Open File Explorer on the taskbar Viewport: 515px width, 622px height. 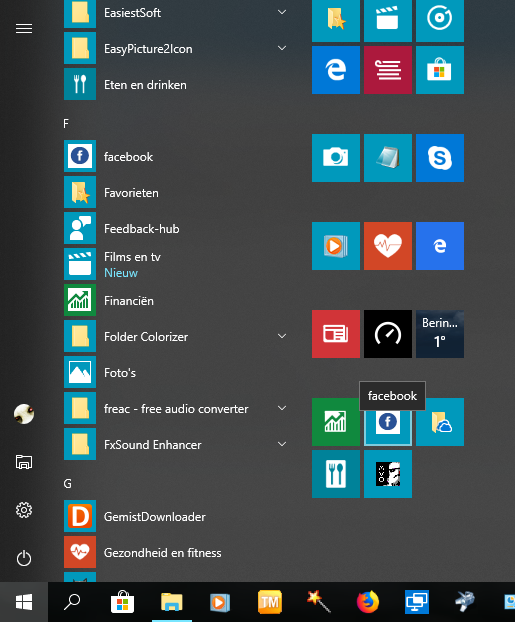(x=171, y=602)
